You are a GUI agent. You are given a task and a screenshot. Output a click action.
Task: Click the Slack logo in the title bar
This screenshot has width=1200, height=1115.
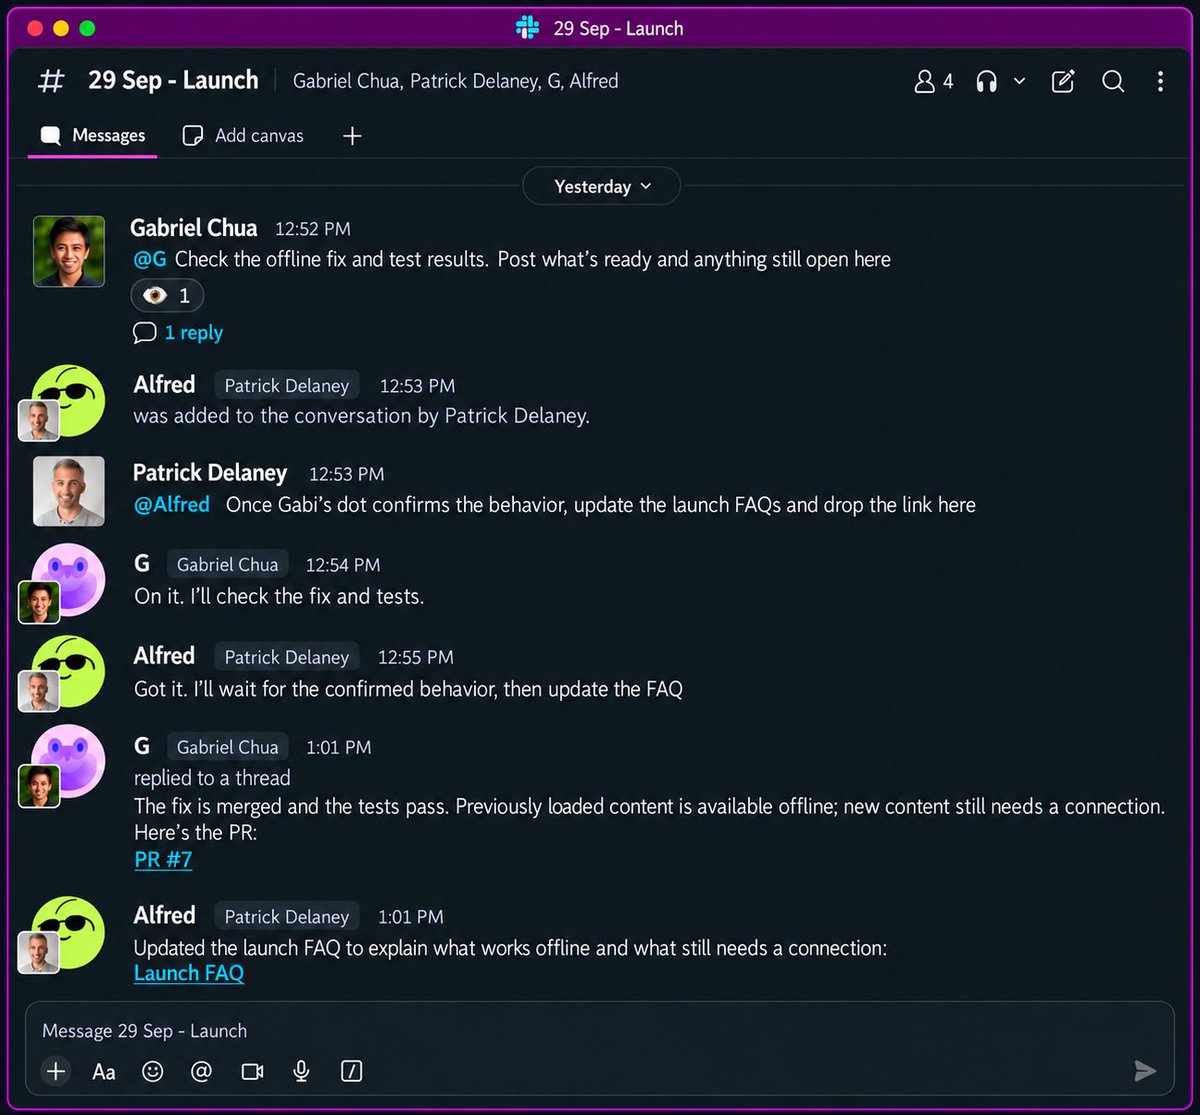(528, 28)
